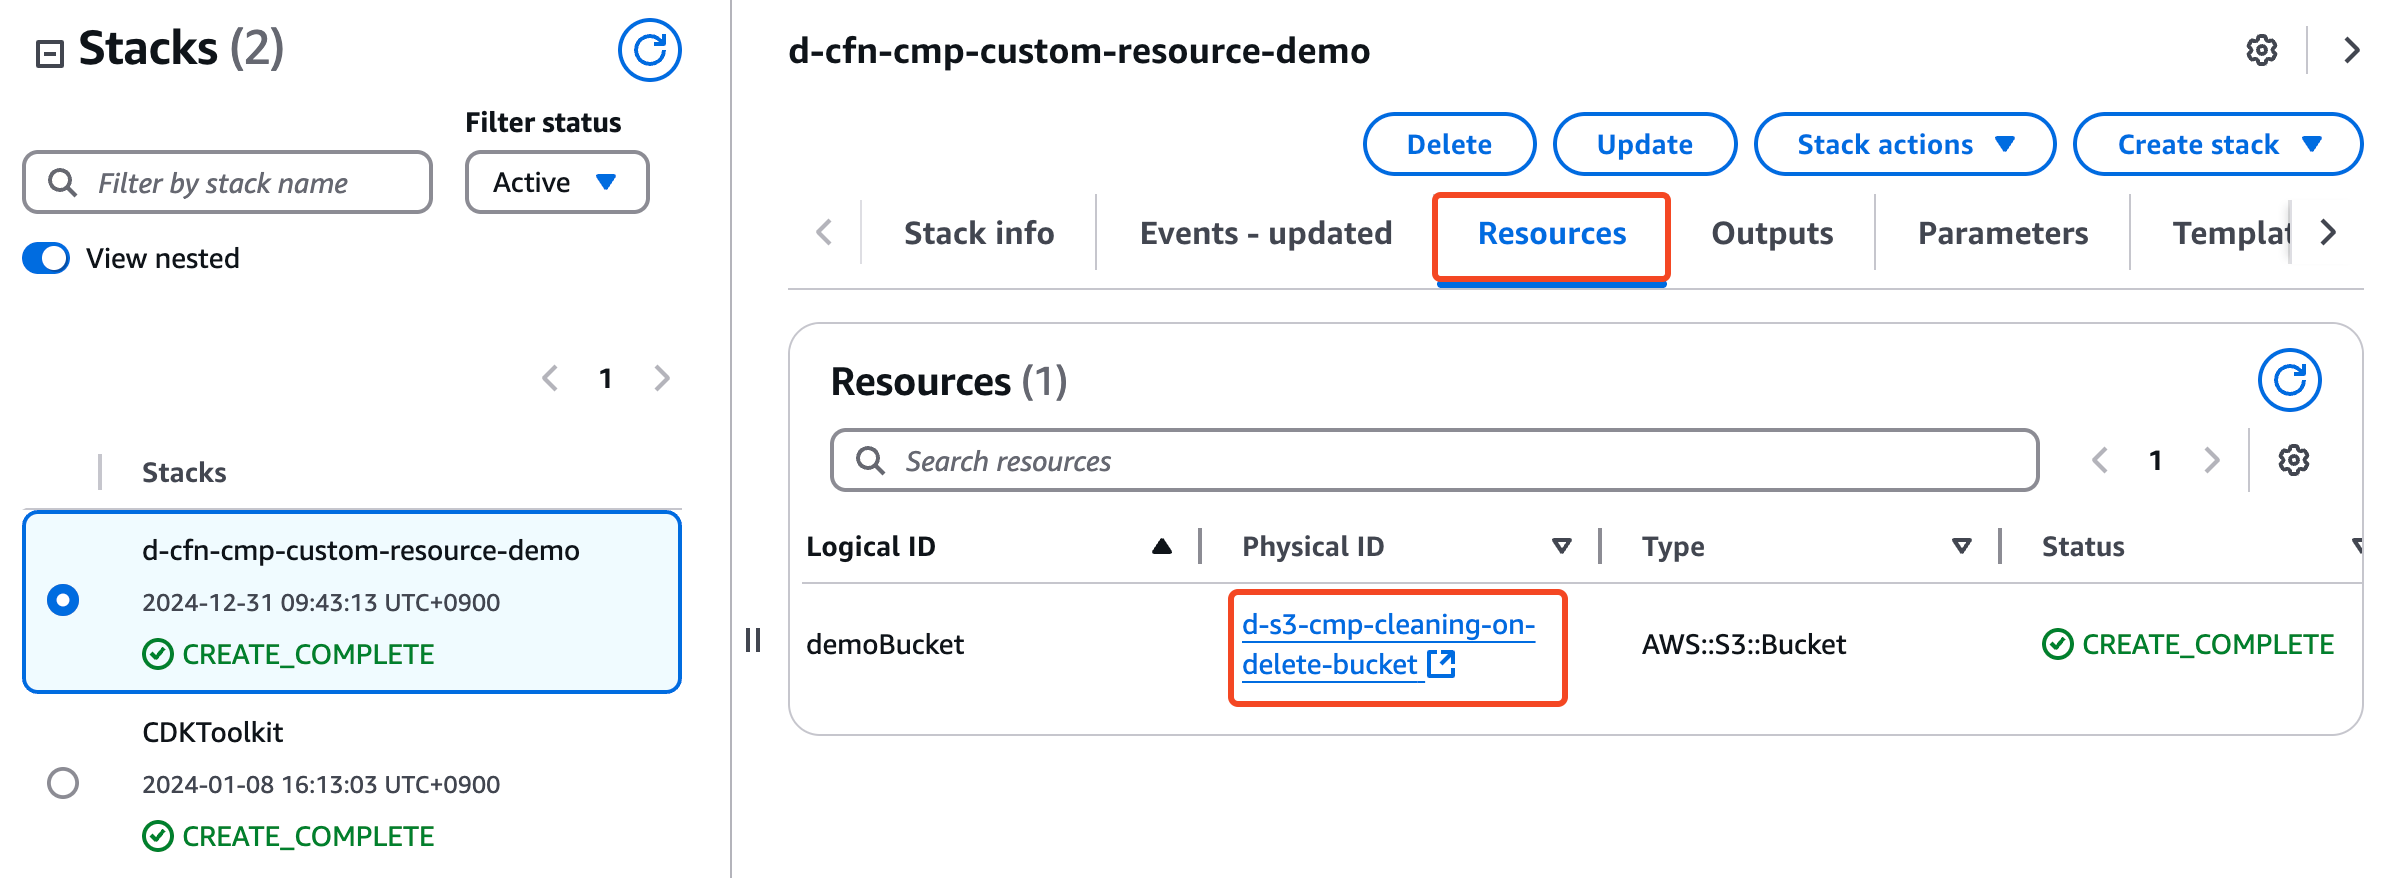
Task: Click the Delete stack button
Action: point(1448,144)
